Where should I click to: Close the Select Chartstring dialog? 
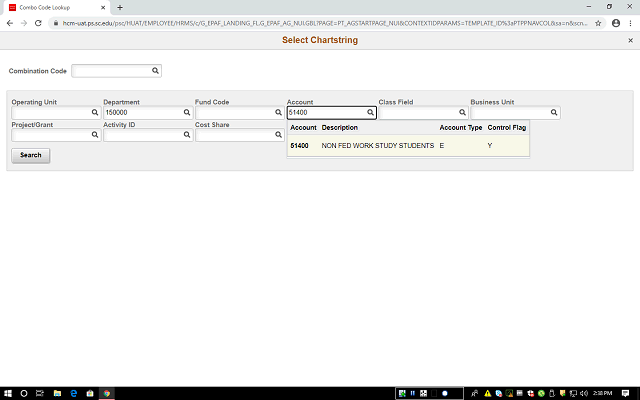630,40
